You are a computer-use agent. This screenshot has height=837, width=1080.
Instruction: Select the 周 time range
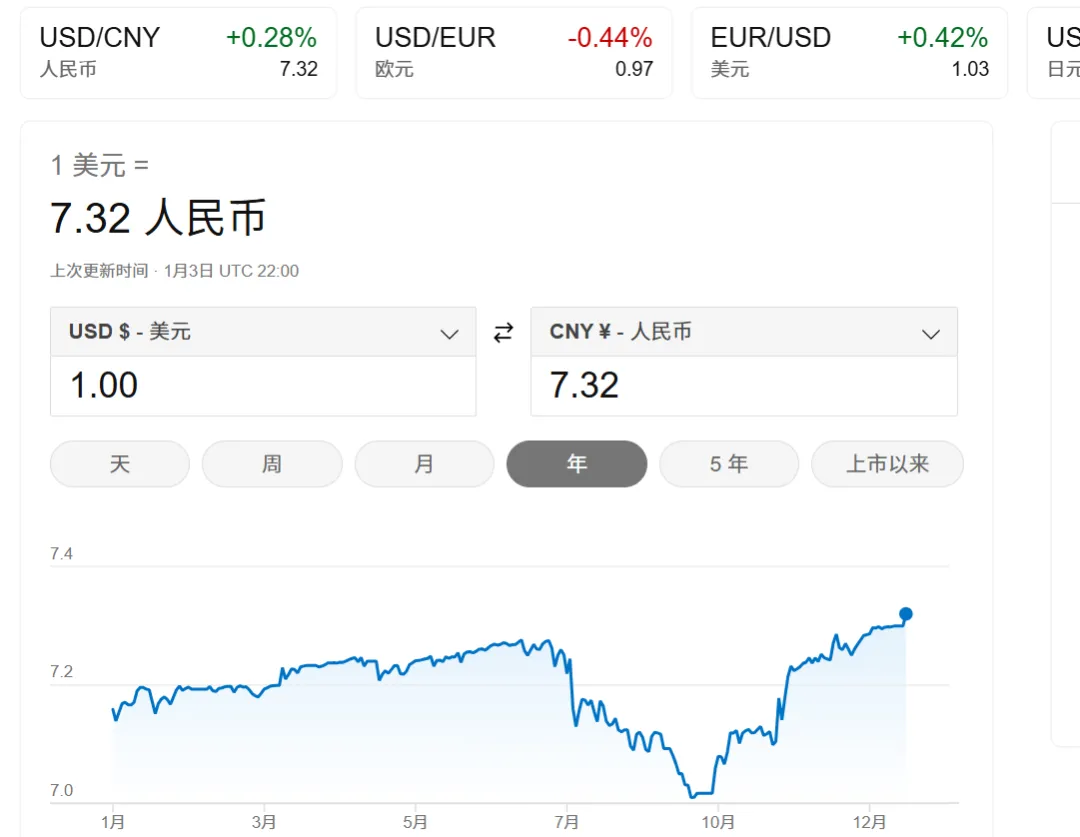pyautogui.click(x=272, y=464)
